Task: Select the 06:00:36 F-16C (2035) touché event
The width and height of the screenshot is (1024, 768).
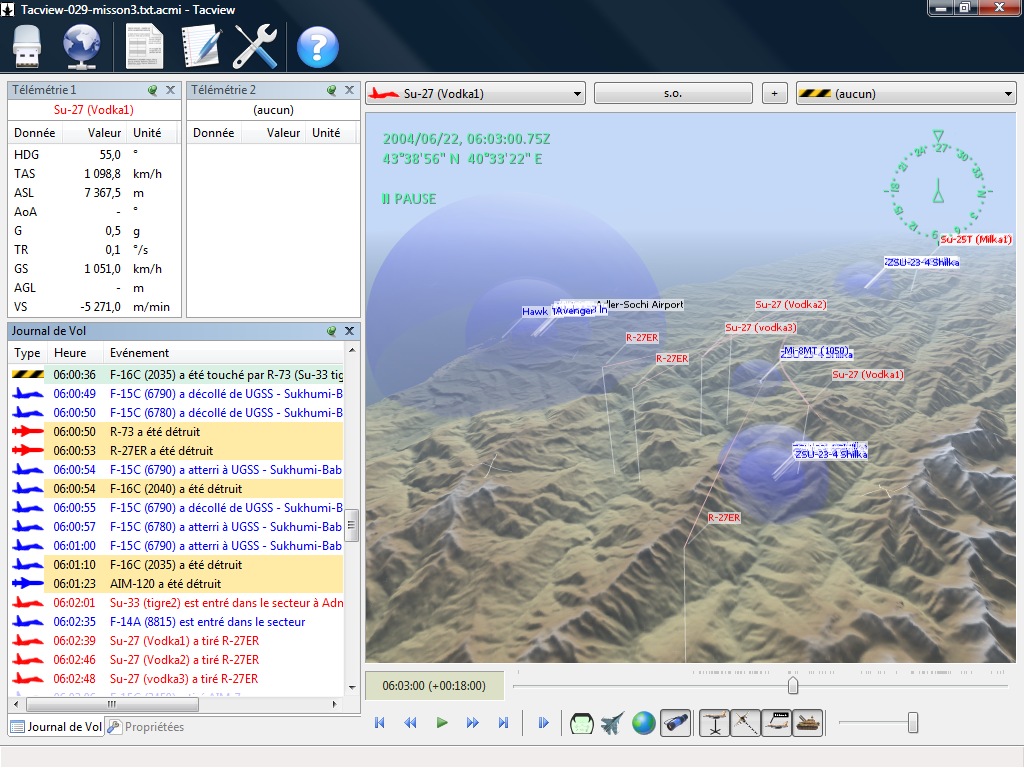Action: 176,375
